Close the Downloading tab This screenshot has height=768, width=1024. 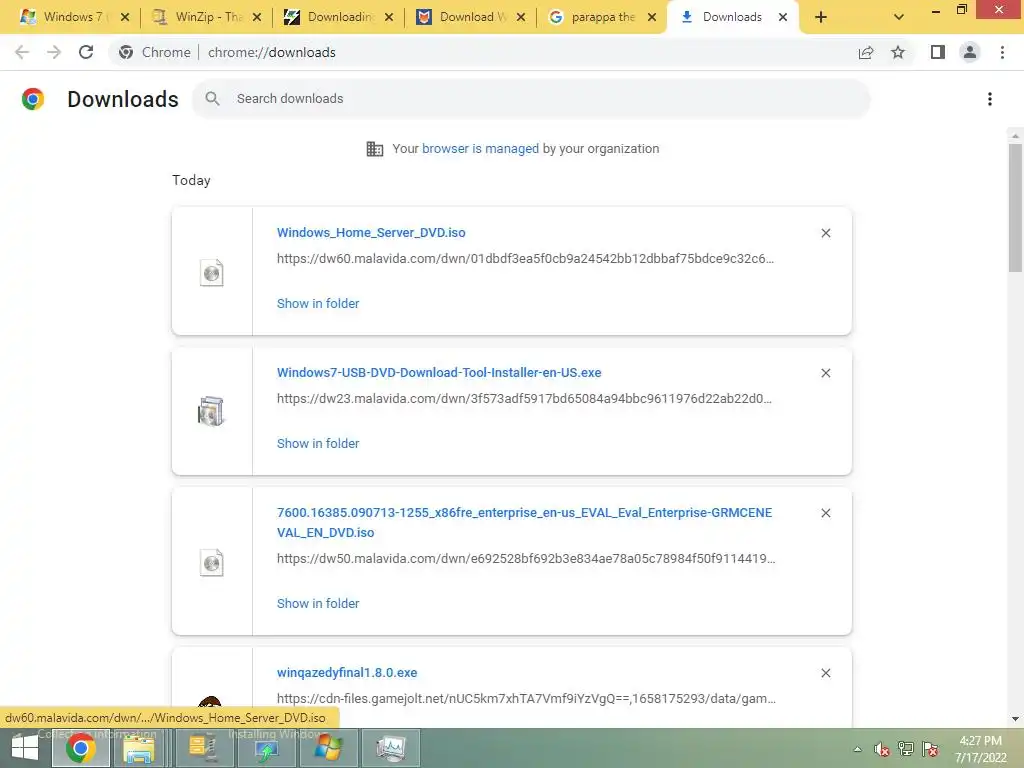(x=389, y=17)
